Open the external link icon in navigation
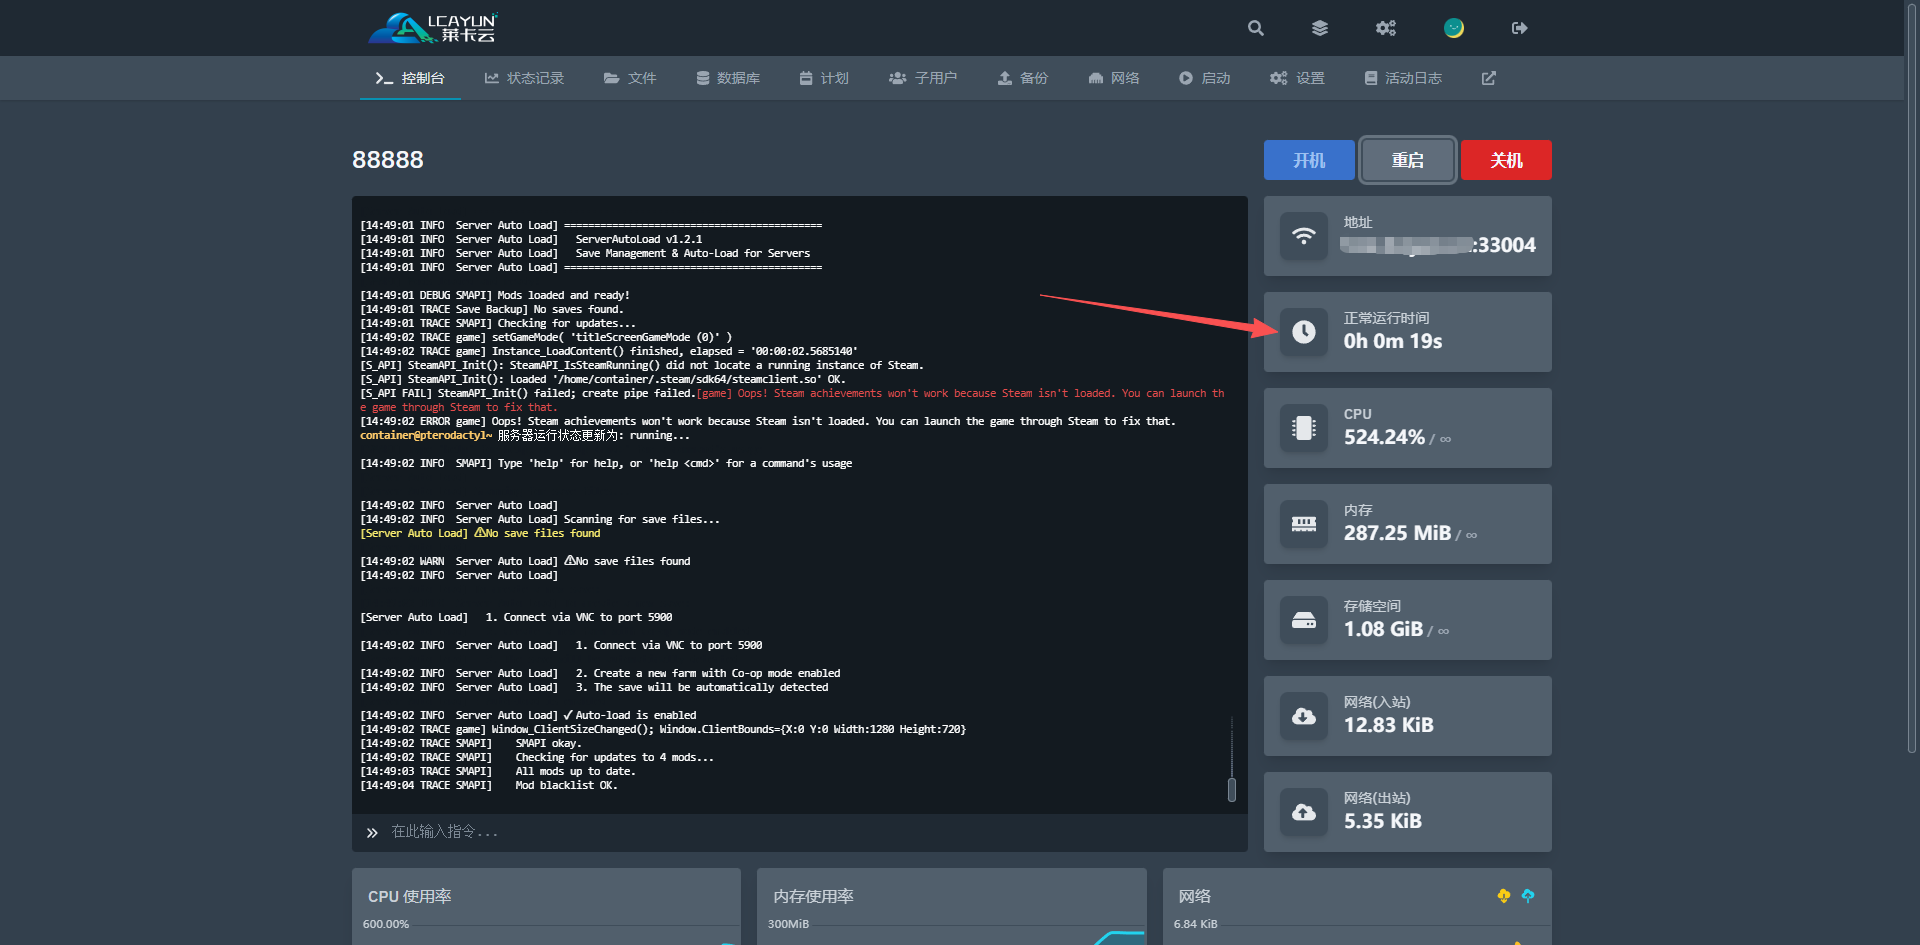The height and width of the screenshot is (945, 1920). pyautogui.click(x=1488, y=78)
